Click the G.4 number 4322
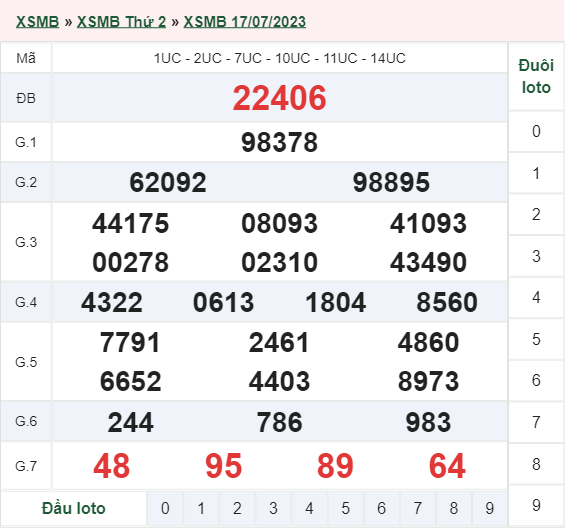Viewport: 565px width, 528px height. 112,302
